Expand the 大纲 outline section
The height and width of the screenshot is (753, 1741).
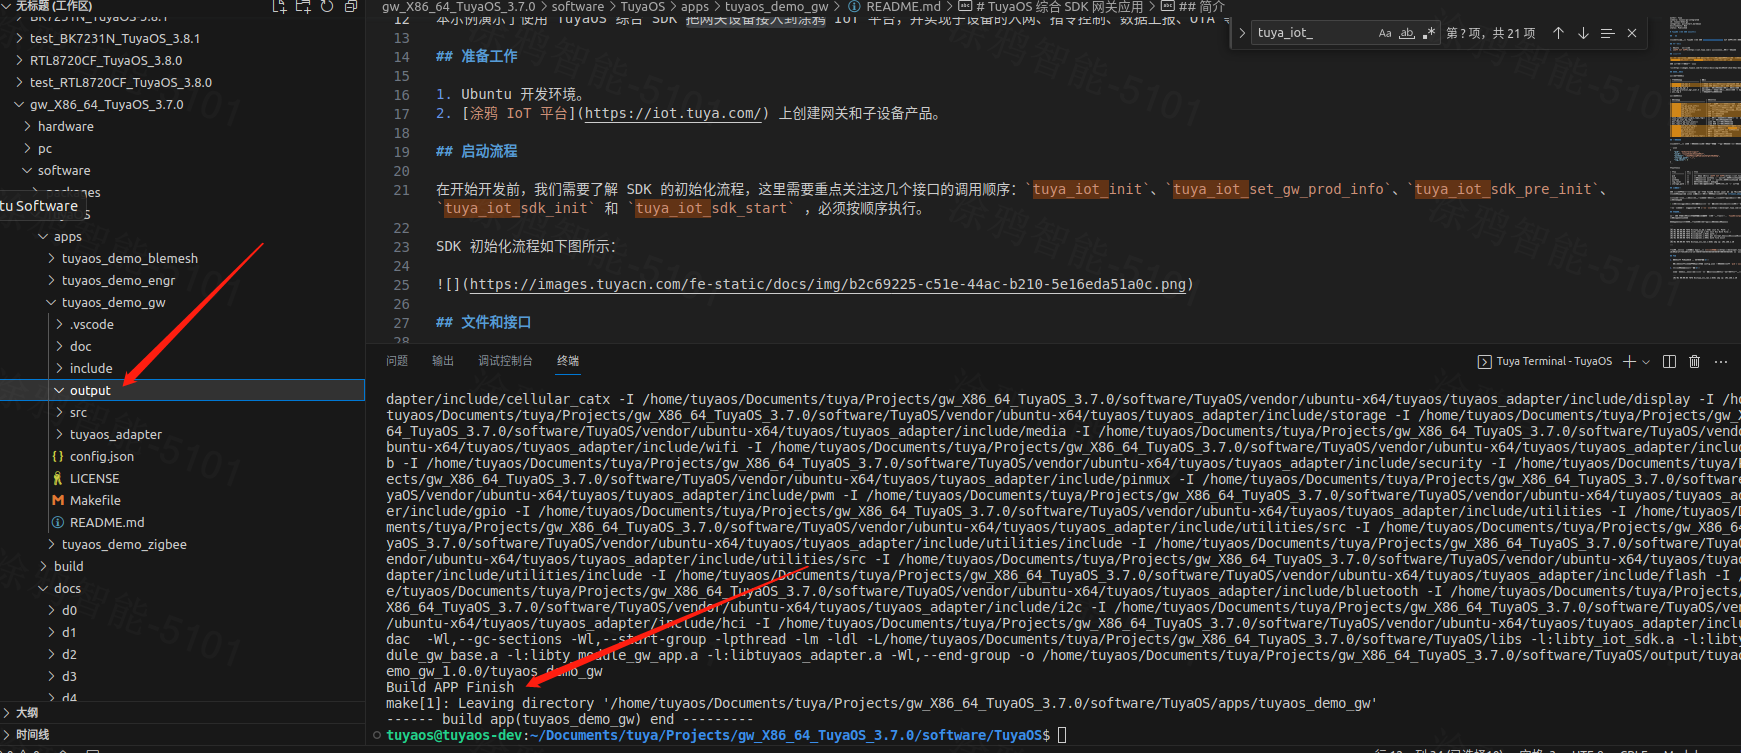click(182, 713)
